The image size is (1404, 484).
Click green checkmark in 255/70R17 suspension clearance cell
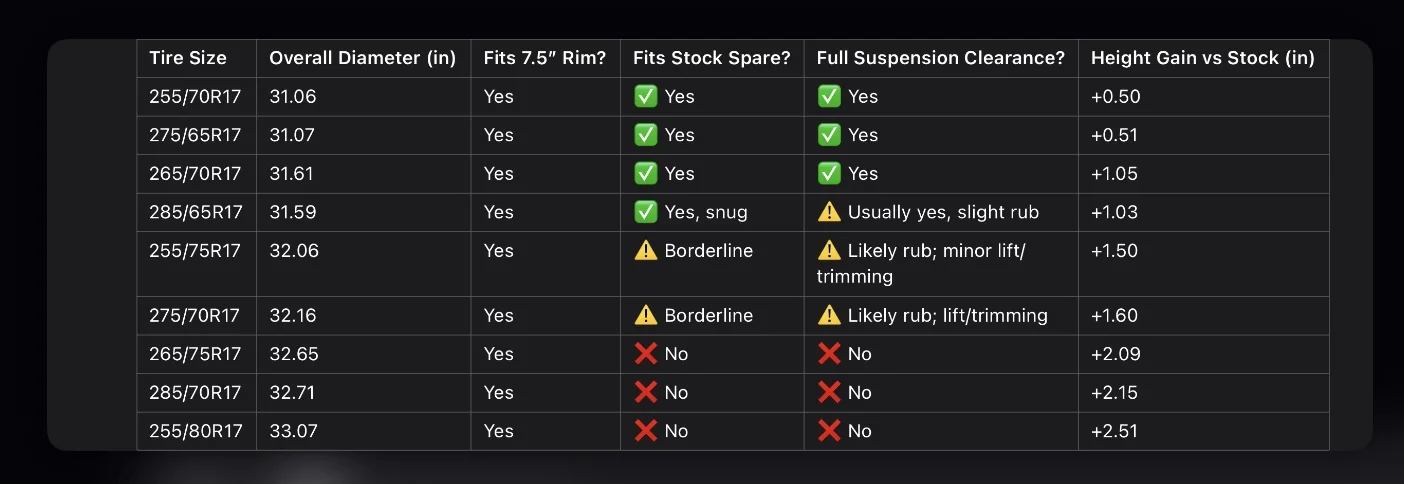click(x=829, y=97)
